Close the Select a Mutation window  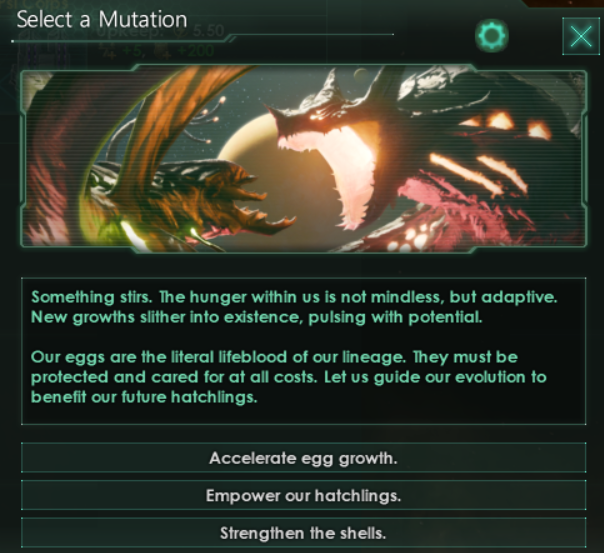(x=580, y=37)
